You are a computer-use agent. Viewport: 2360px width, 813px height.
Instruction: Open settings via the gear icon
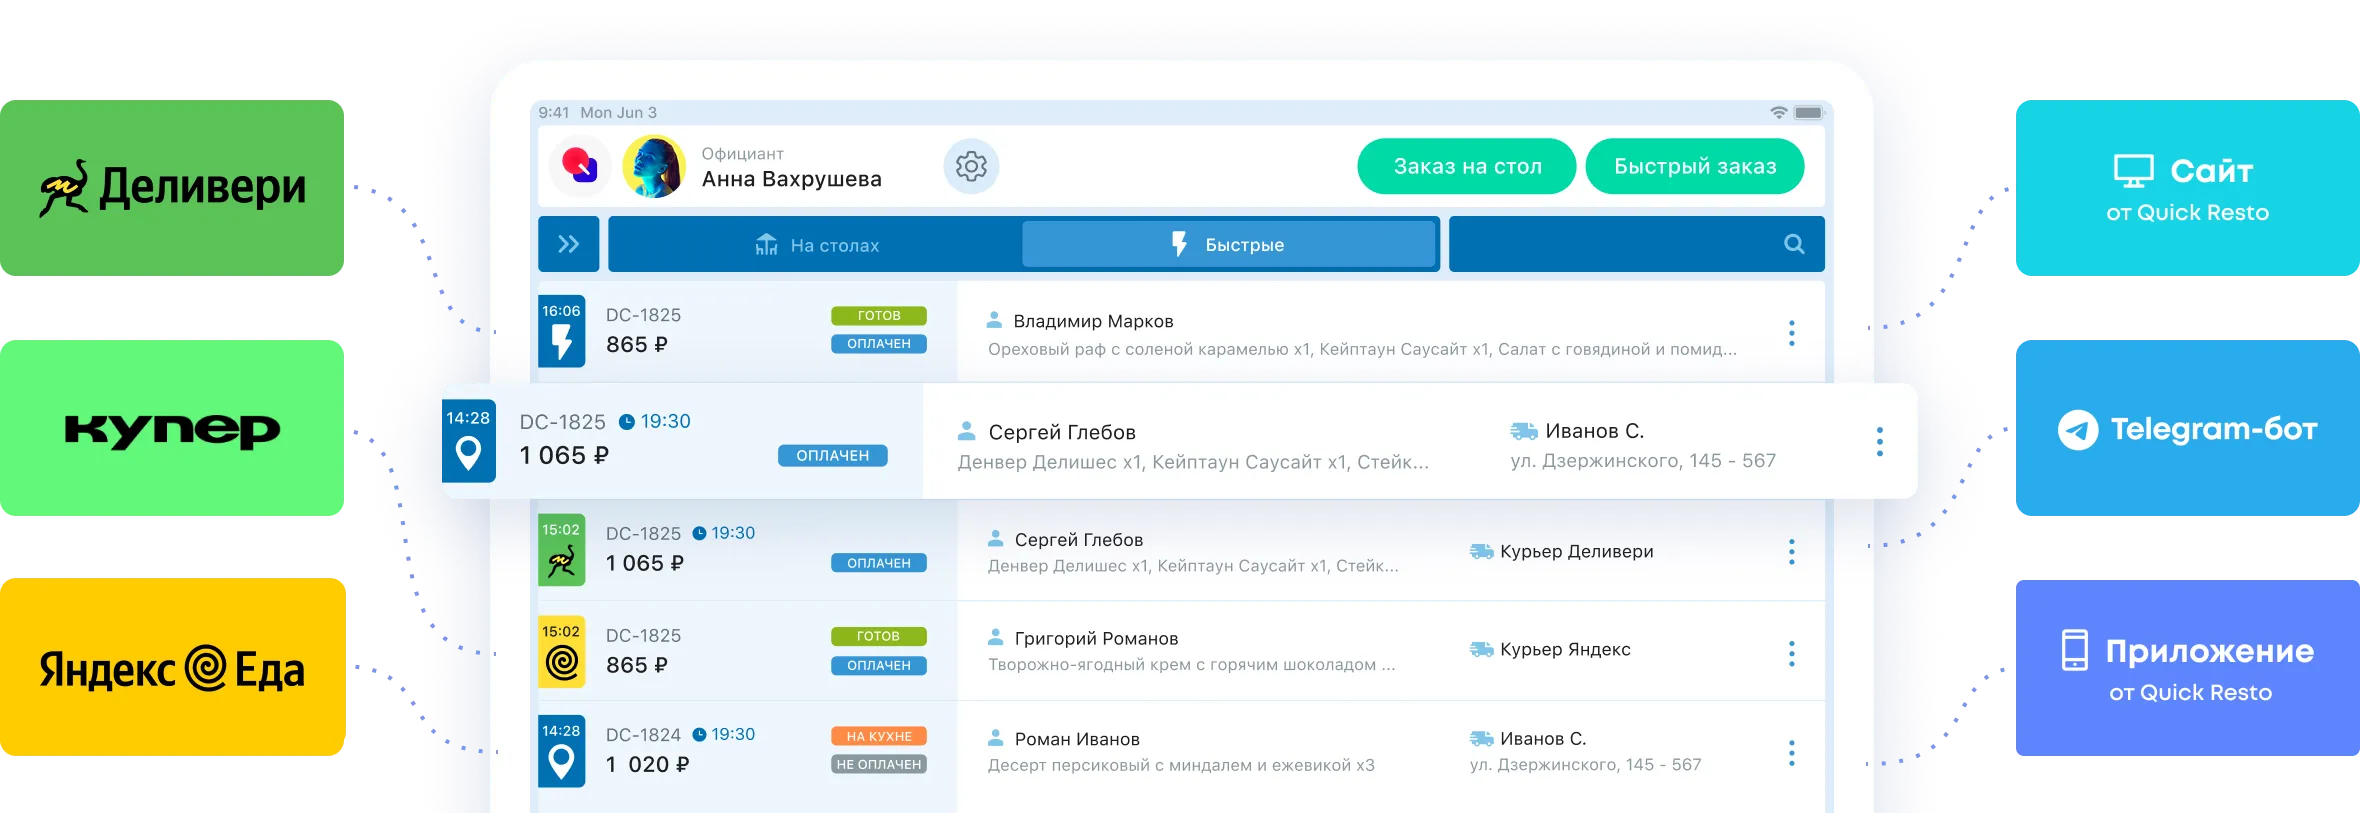click(971, 166)
